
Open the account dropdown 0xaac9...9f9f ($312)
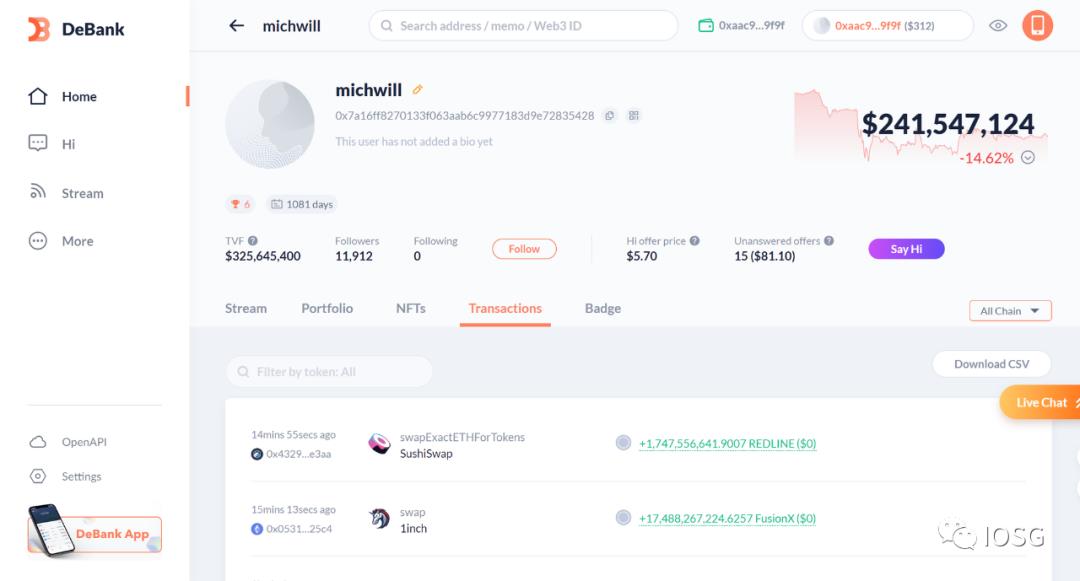(x=888, y=26)
